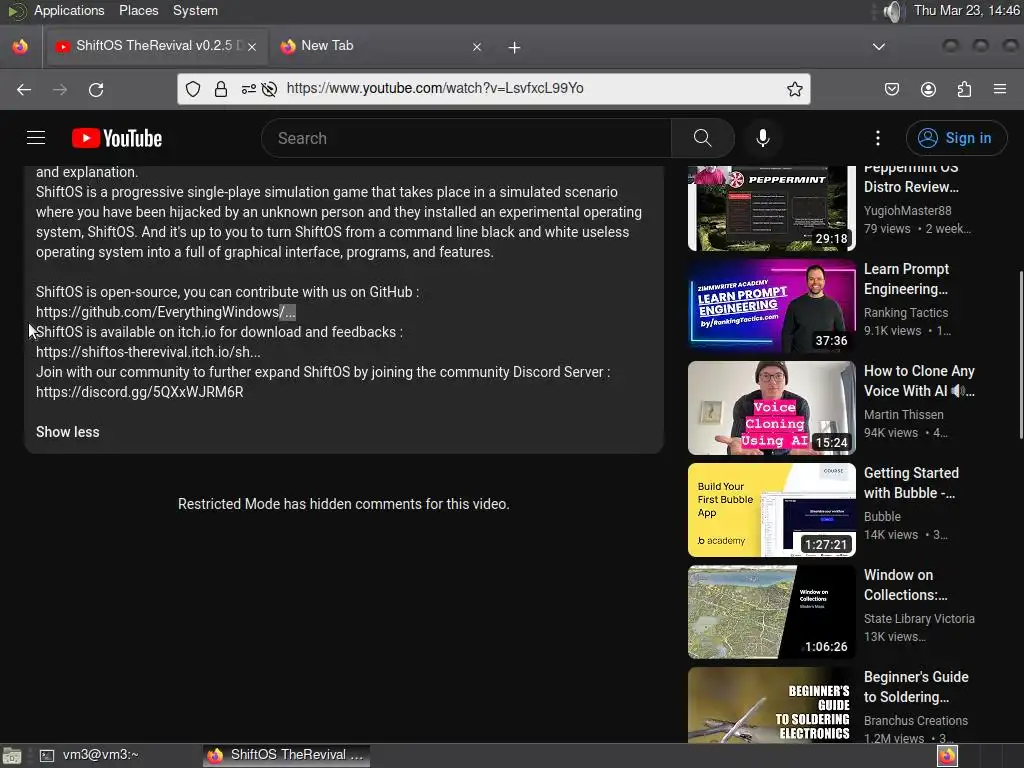The width and height of the screenshot is (1024, 768).
Task: Click the show desktop taskbar icon
Action: [12, 756]
